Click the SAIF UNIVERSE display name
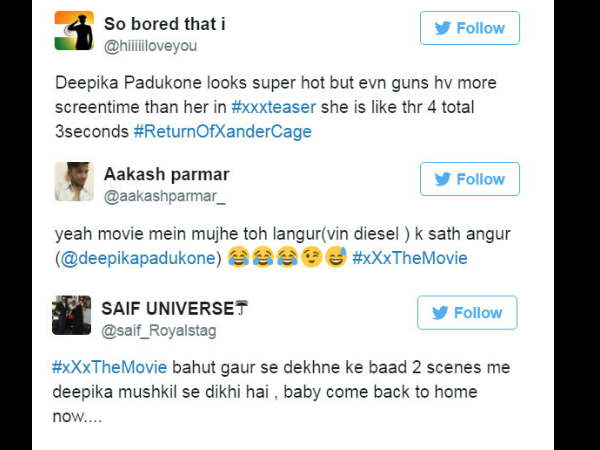Image resolution: width=600 pixels, height=450 pixels. pos(175,308)
